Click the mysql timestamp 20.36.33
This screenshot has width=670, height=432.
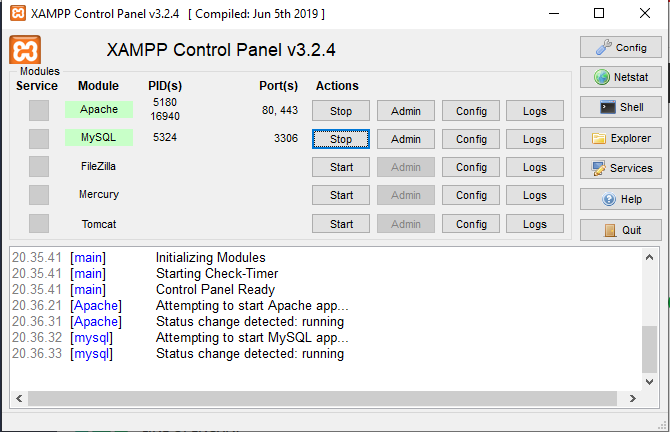[37, 354]
